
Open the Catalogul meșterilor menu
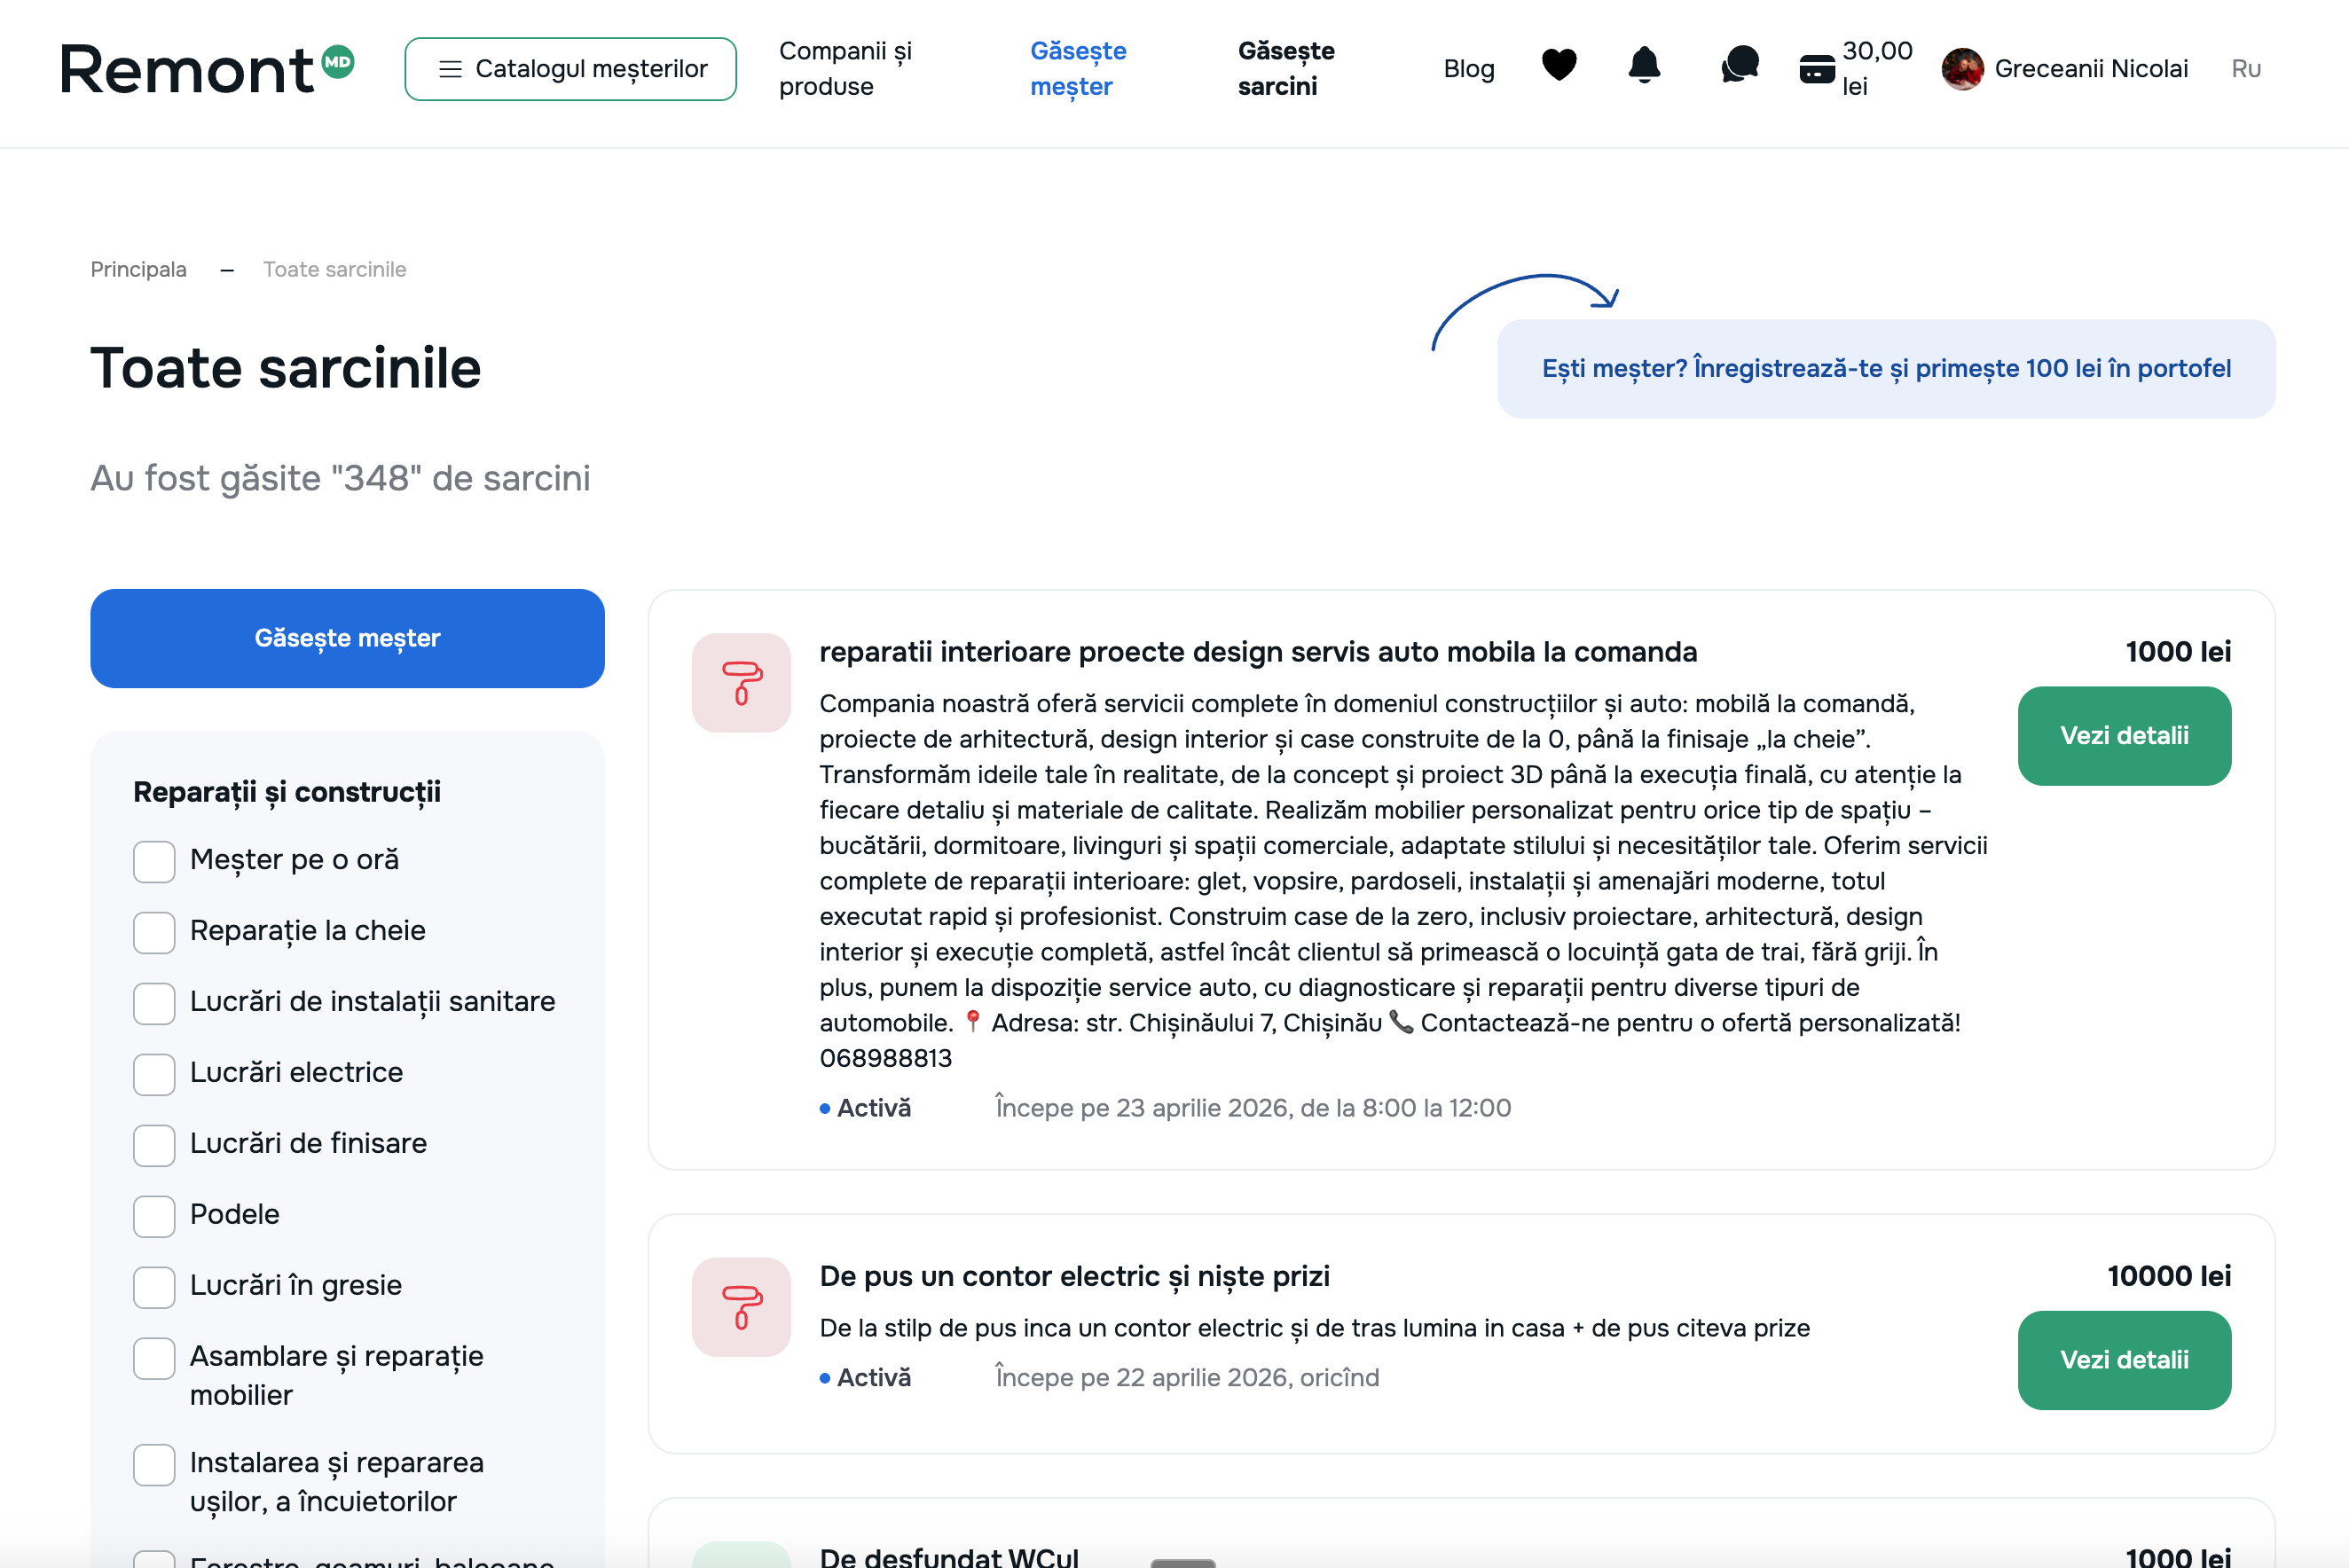[570, 69]
